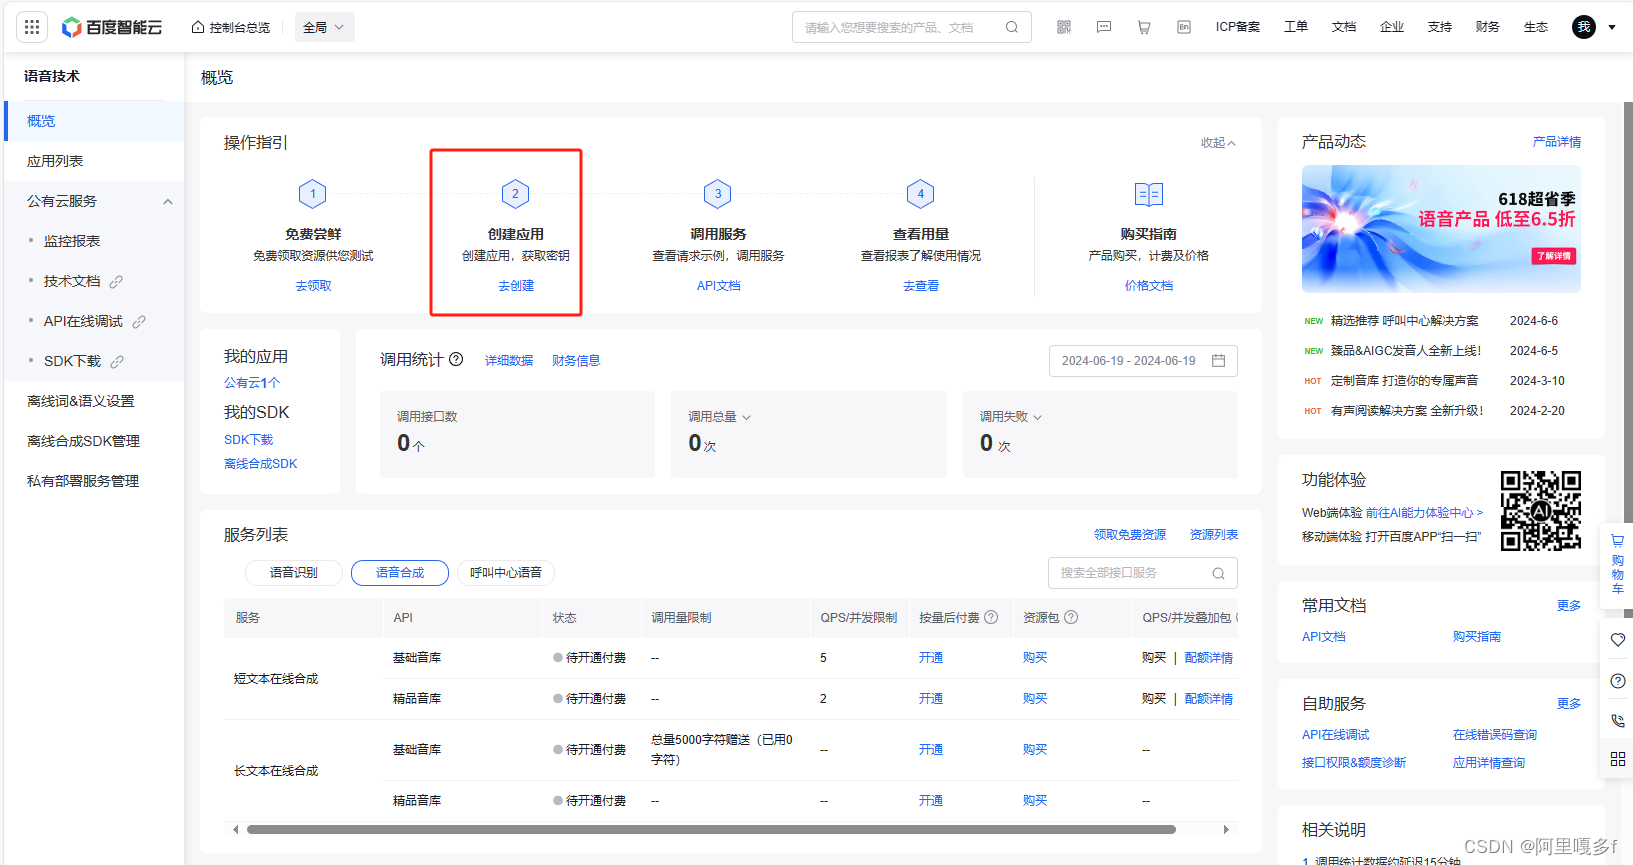Open the API文档 link under 调用服务
1633x865 pixels.
(718, 286)
